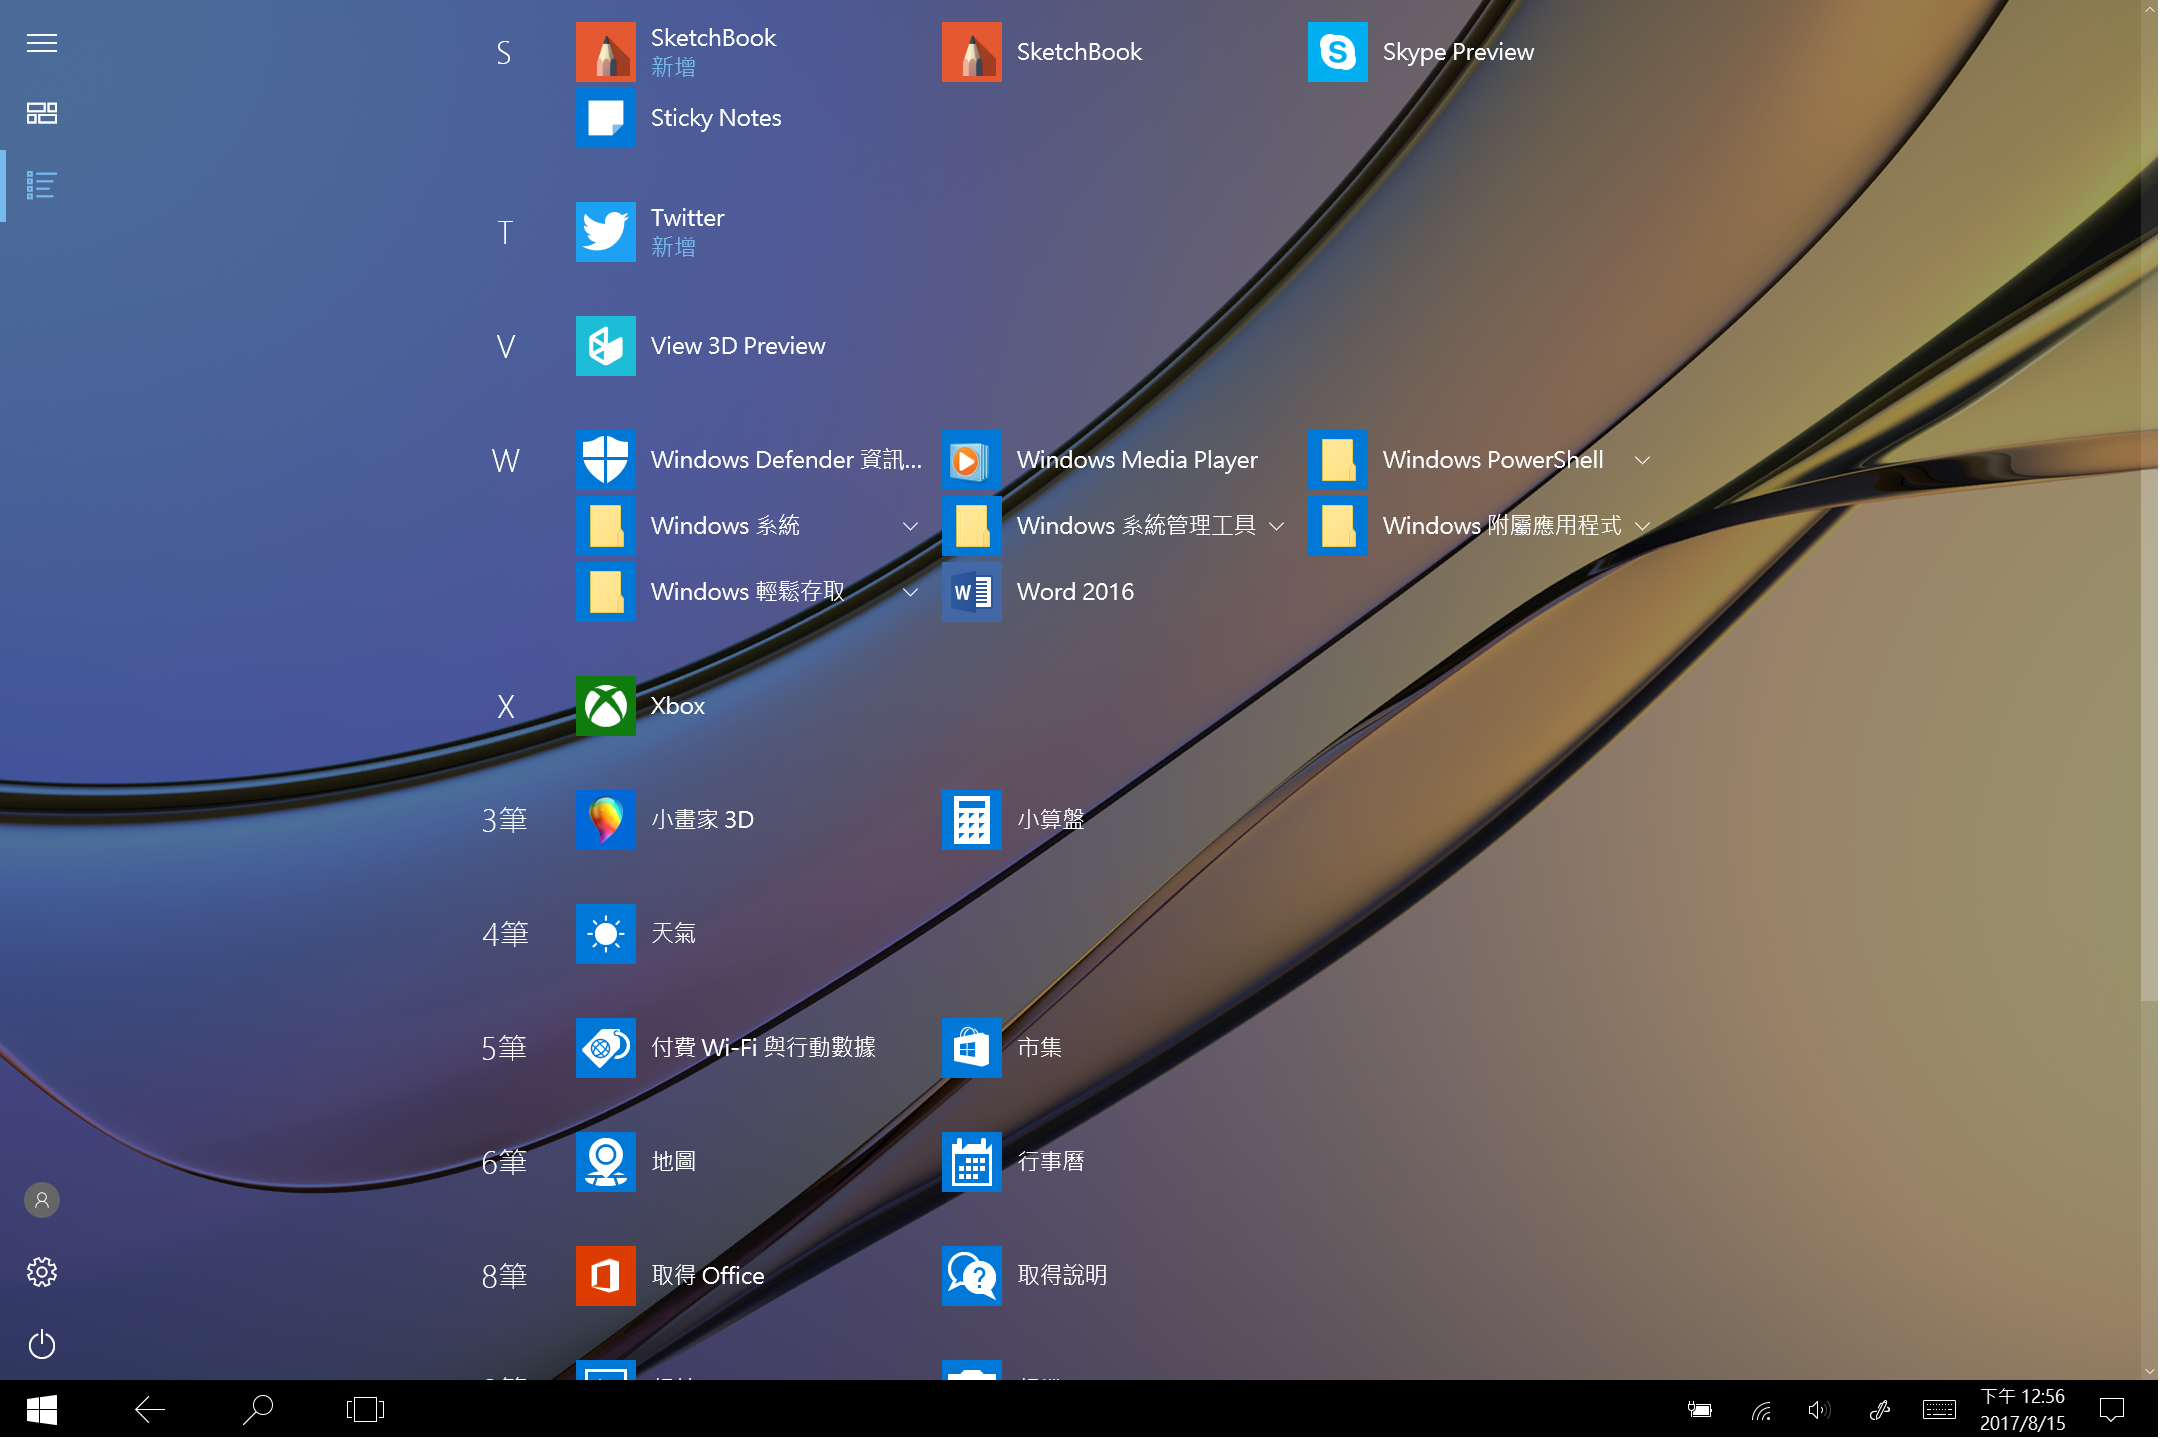The height and width of the screenshot is (1439, 2160).
Task: Open the 天氣 weather app
Action: pyautogui.click(x=748, y=934)
